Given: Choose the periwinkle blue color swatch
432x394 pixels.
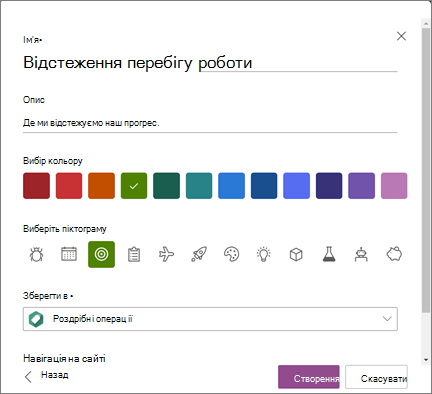Looking at the screenshot, I should point(296,186).
